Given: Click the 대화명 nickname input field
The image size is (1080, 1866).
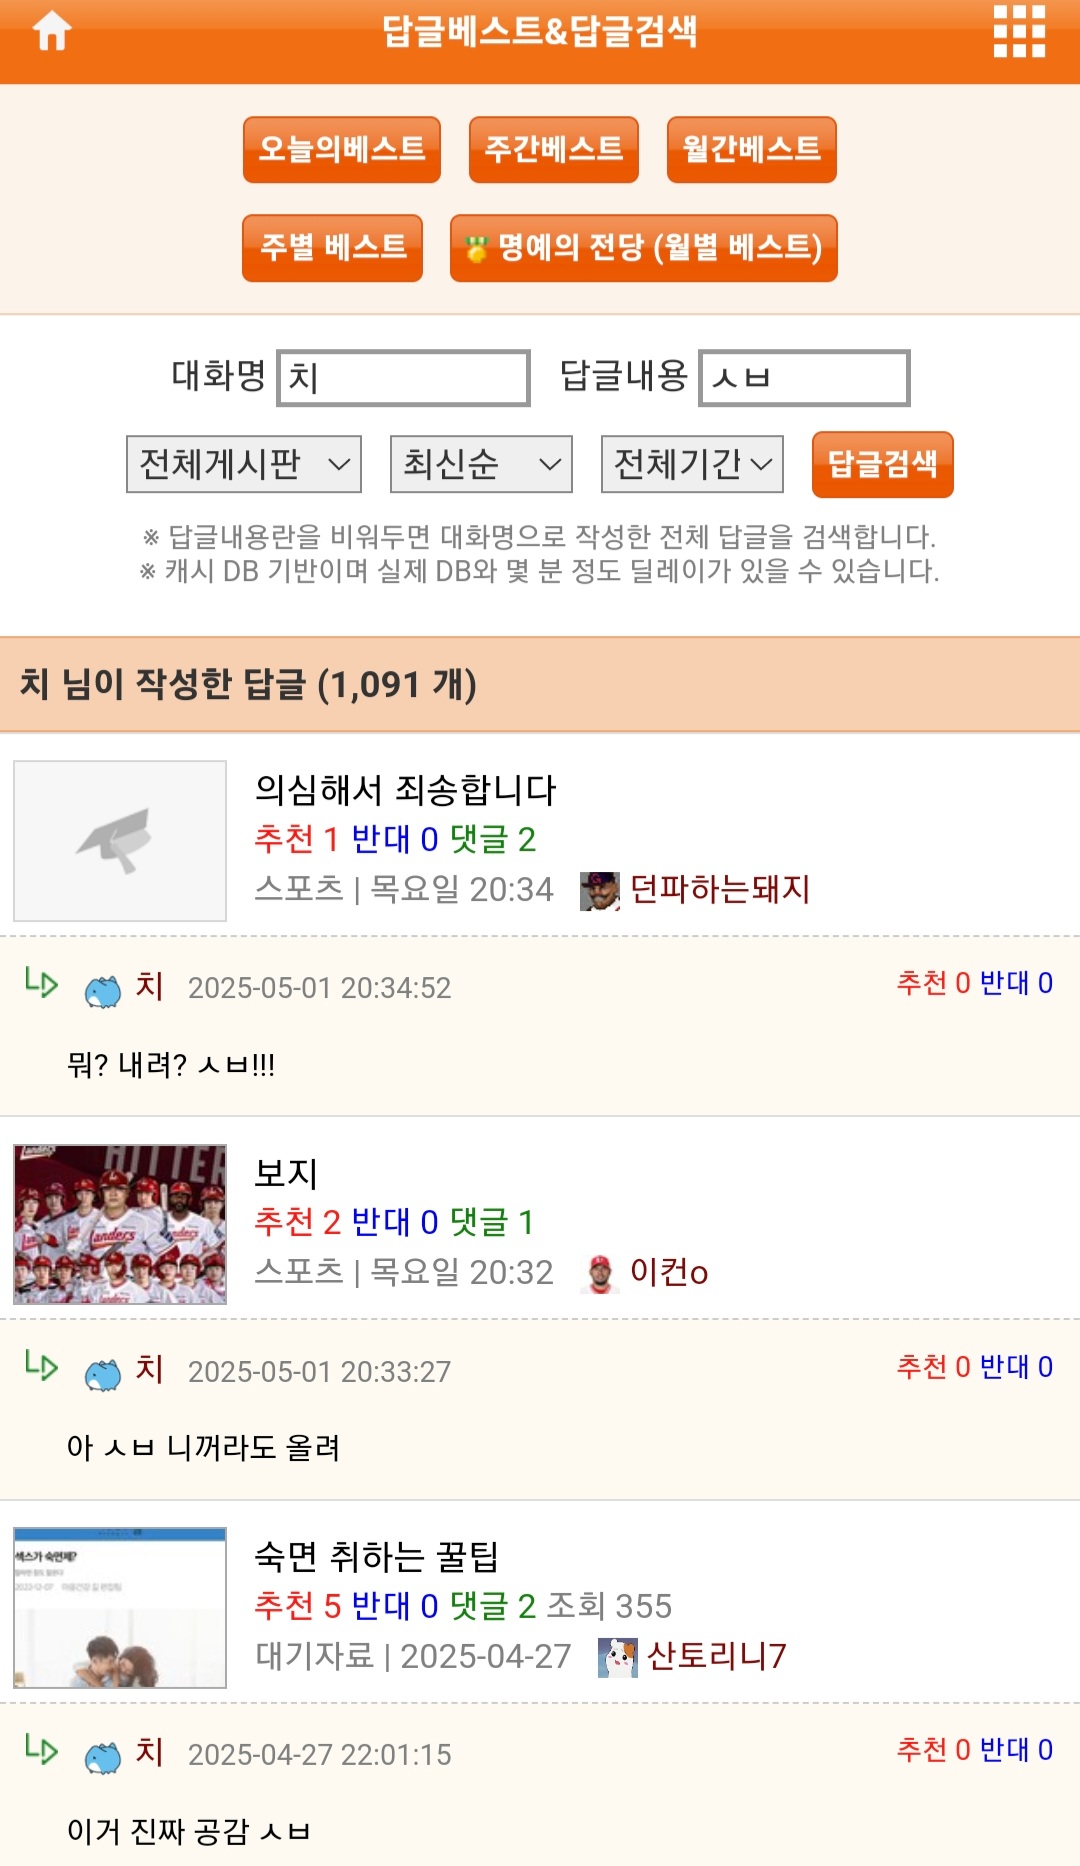Looking at the screenshot, I should (x=403, y=378).
